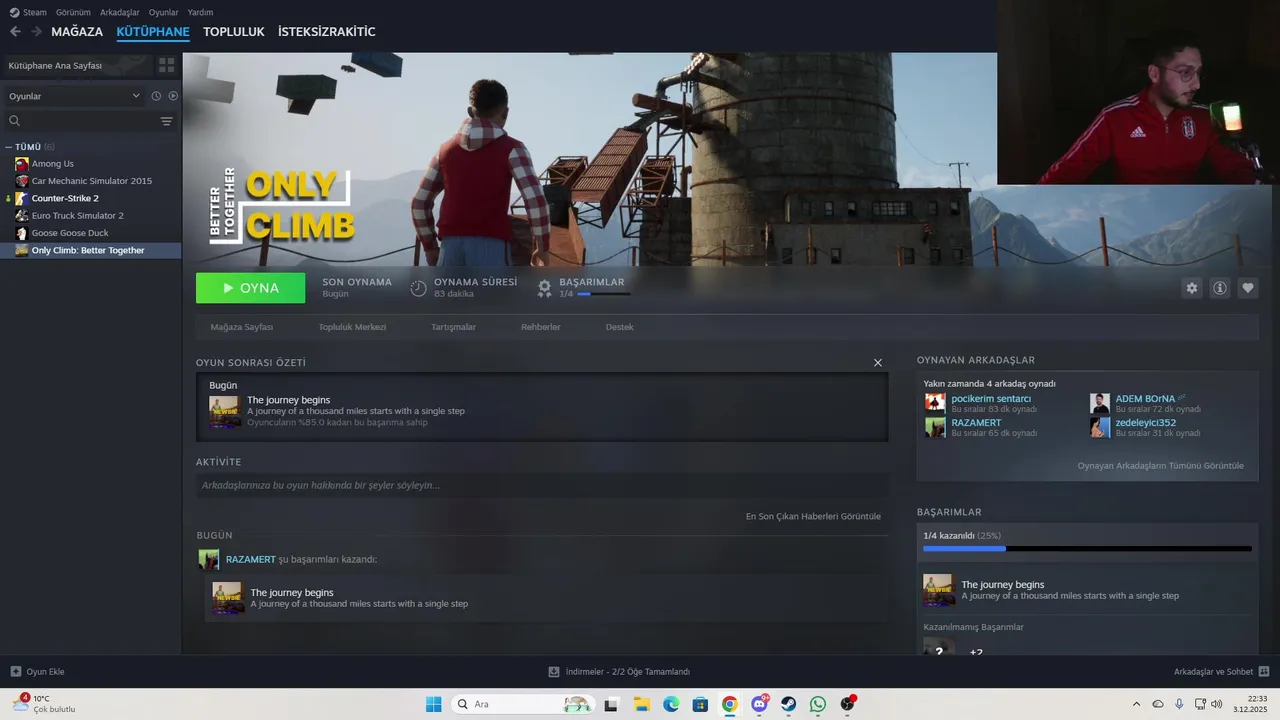Image resolution: width=1280 pixels, height=720 pixels.
Task: Open Google Chrome from taskbar
Action: 730,704
